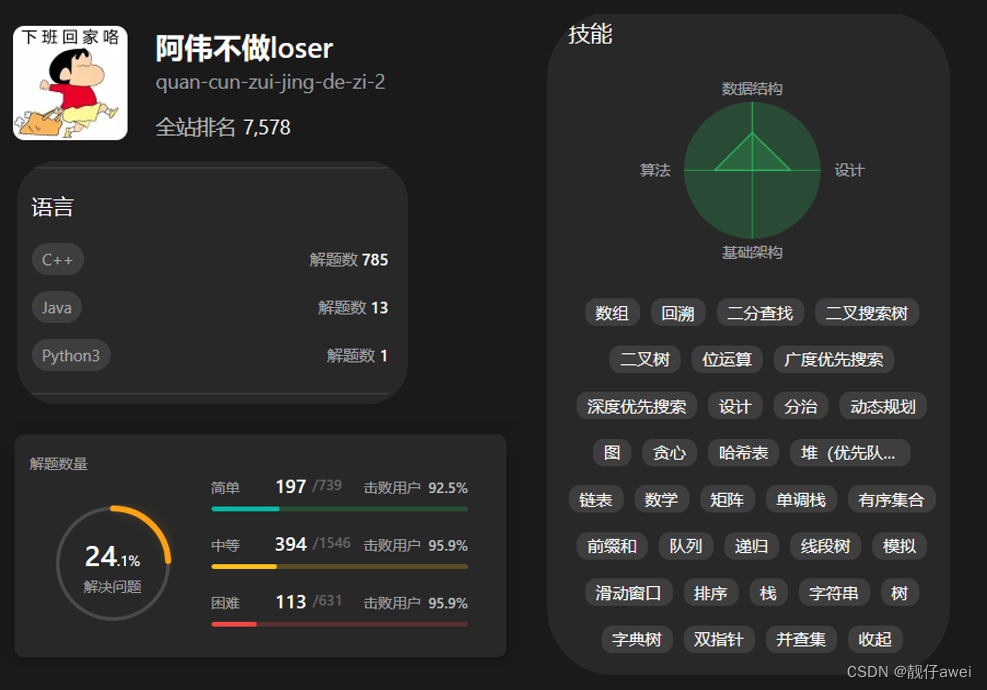This screenshot has height=690, width=987.
Task: Click the 全站排名 7,578 ranking text
Action: 223,127
